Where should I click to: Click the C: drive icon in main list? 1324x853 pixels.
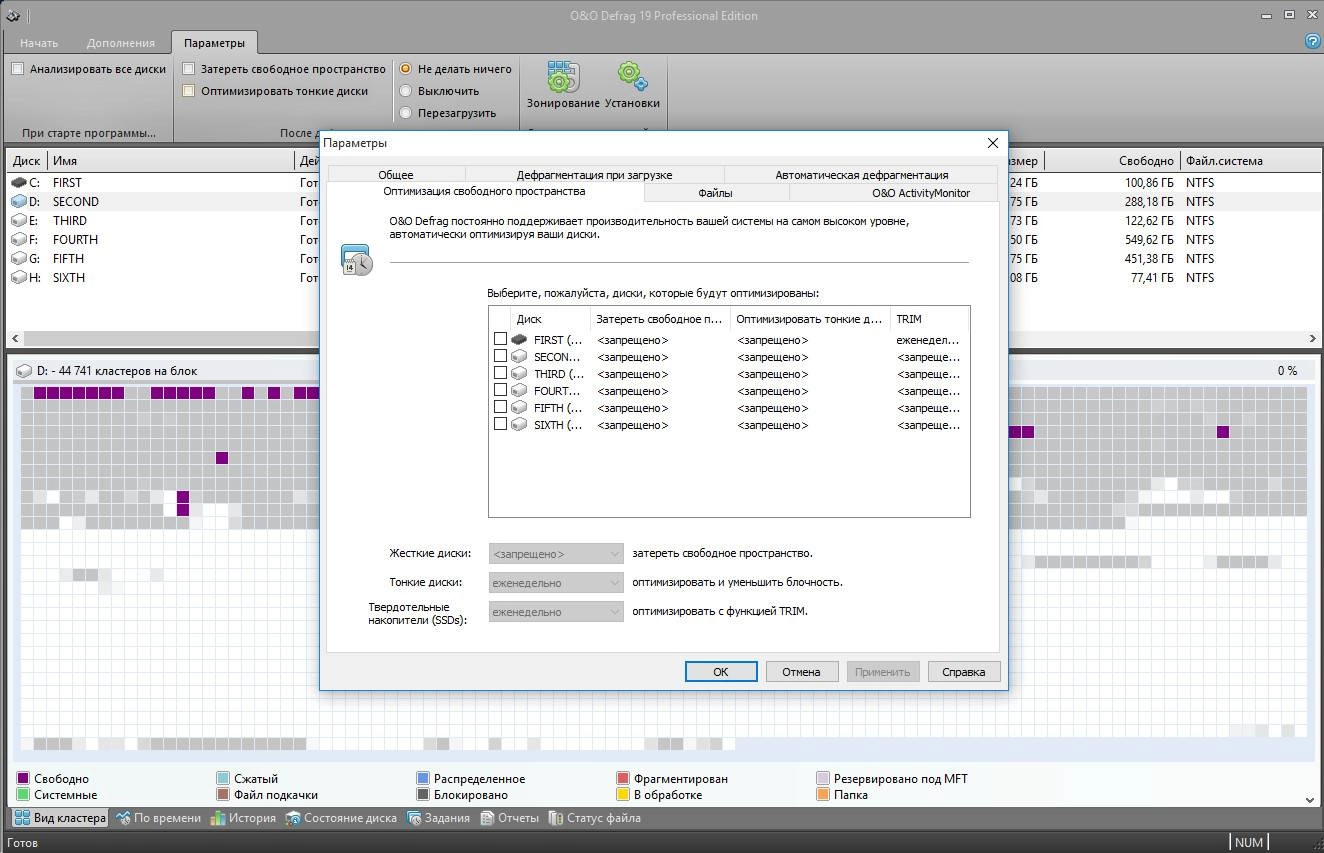(18, 183)
